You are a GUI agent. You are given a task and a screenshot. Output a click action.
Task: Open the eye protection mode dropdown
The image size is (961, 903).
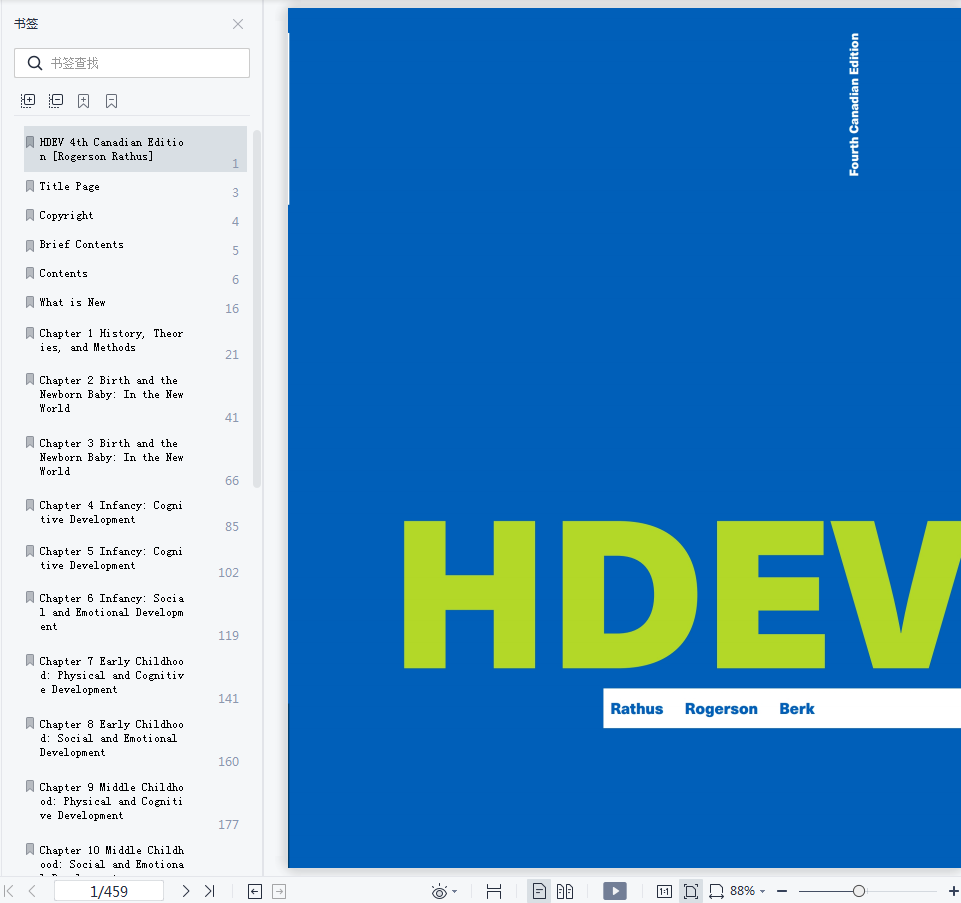coord(454,891)
